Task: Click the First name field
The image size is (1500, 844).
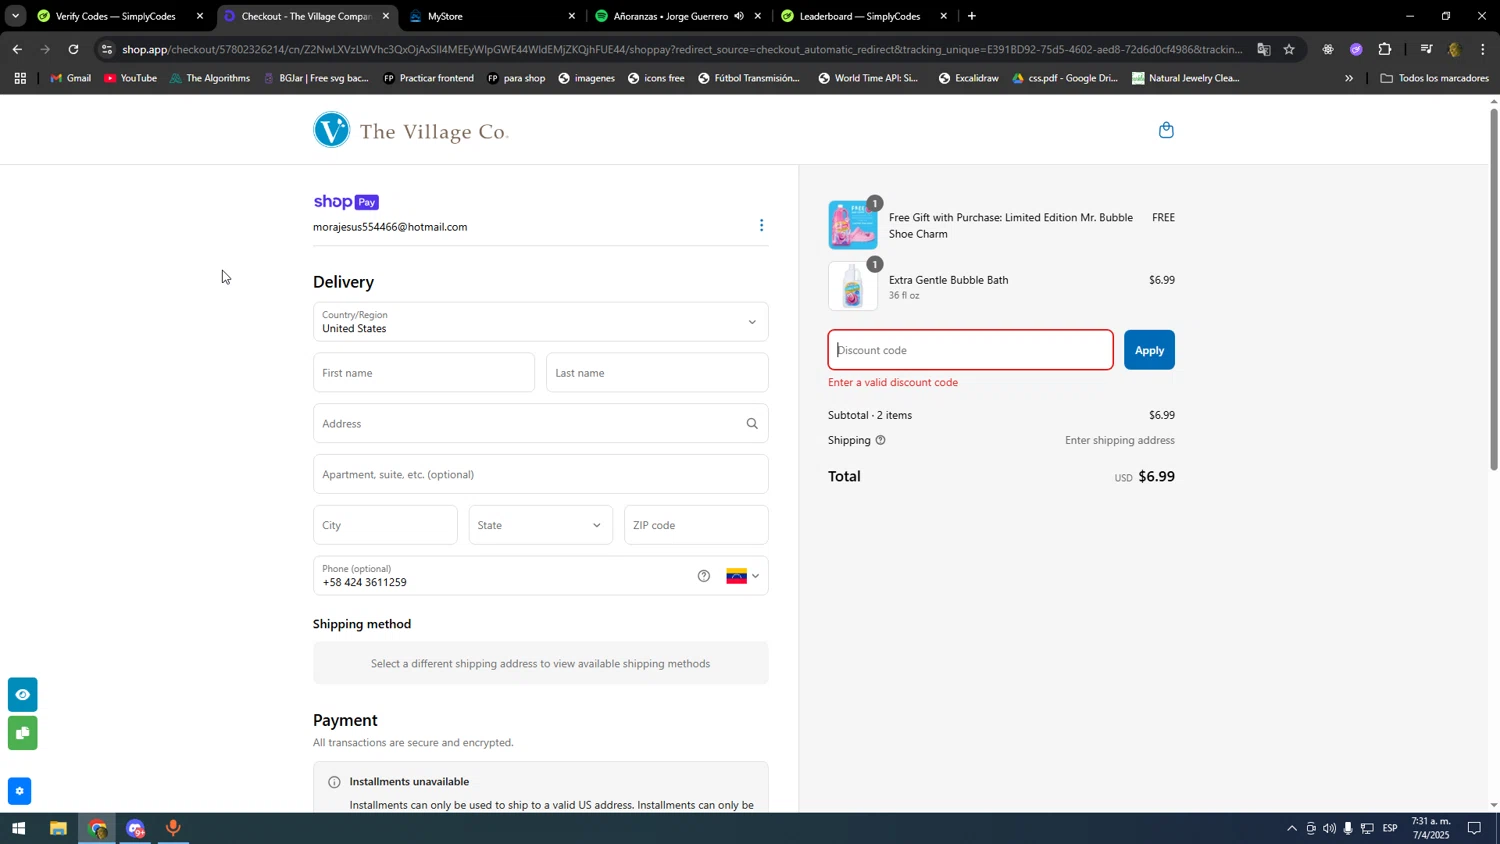Action: [423, 373]
